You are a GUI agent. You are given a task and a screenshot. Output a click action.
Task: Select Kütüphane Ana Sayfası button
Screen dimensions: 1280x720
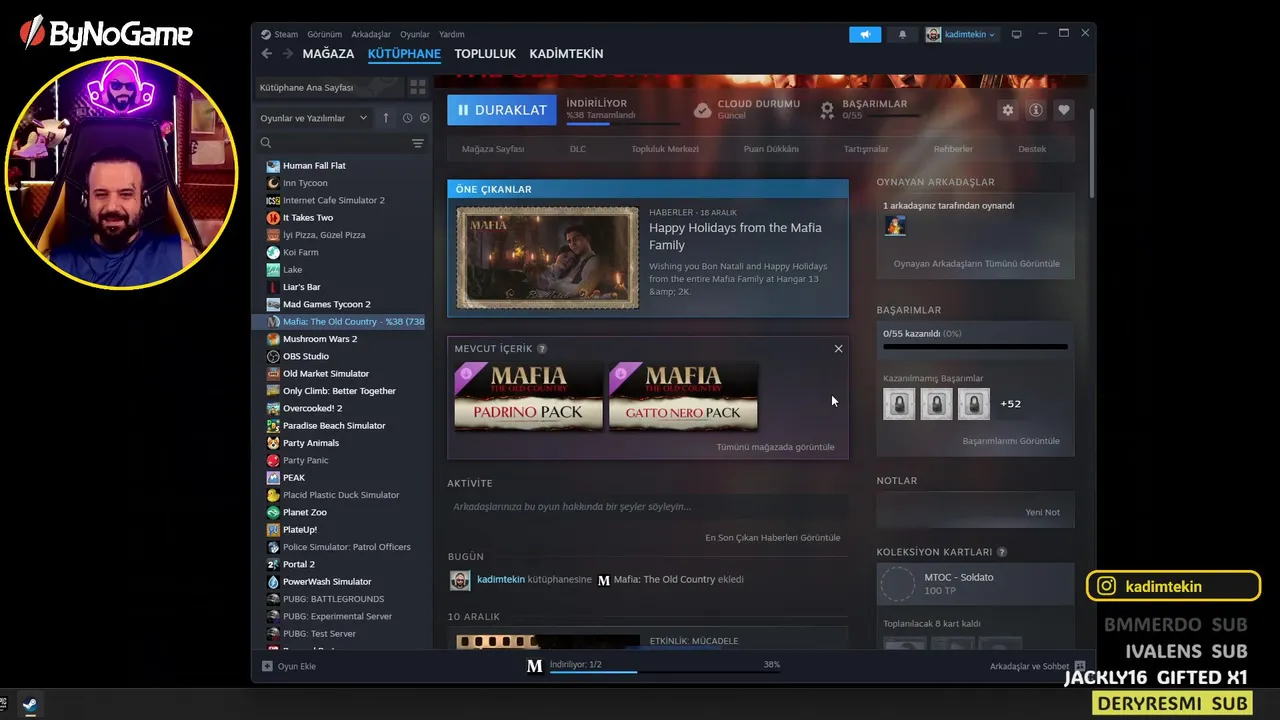pos(329,87)
